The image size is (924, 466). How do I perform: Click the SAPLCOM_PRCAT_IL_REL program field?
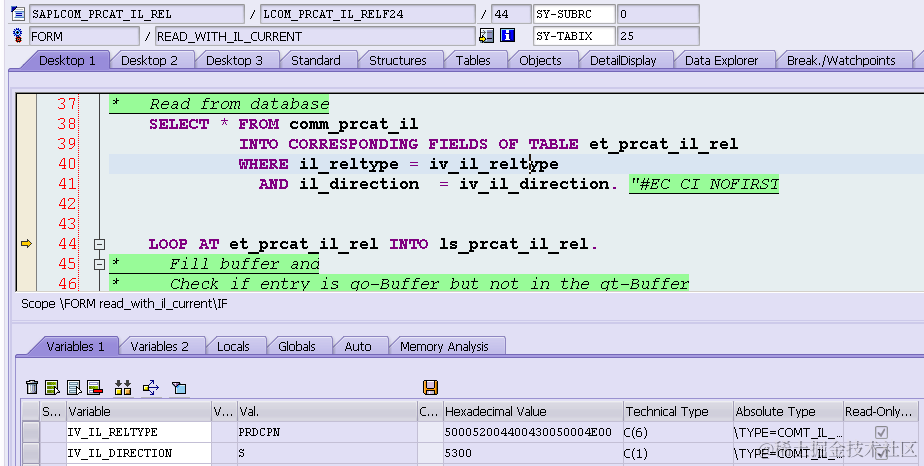[137, 14]
